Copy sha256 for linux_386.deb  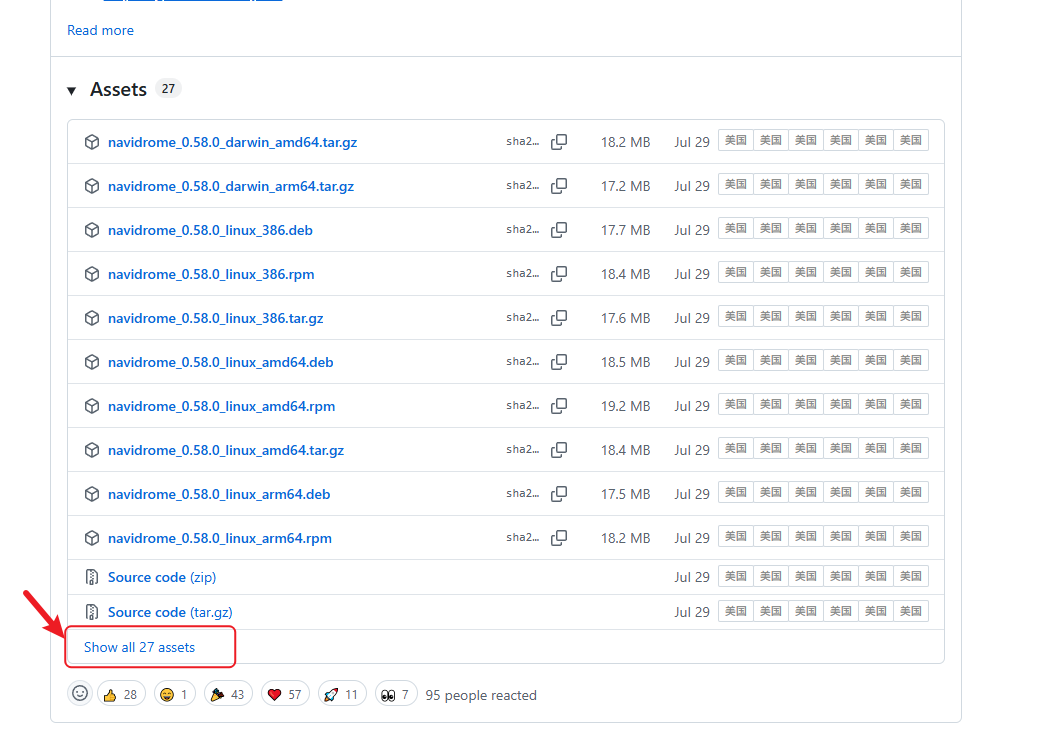pyautogui.click(x=559, y=230)
